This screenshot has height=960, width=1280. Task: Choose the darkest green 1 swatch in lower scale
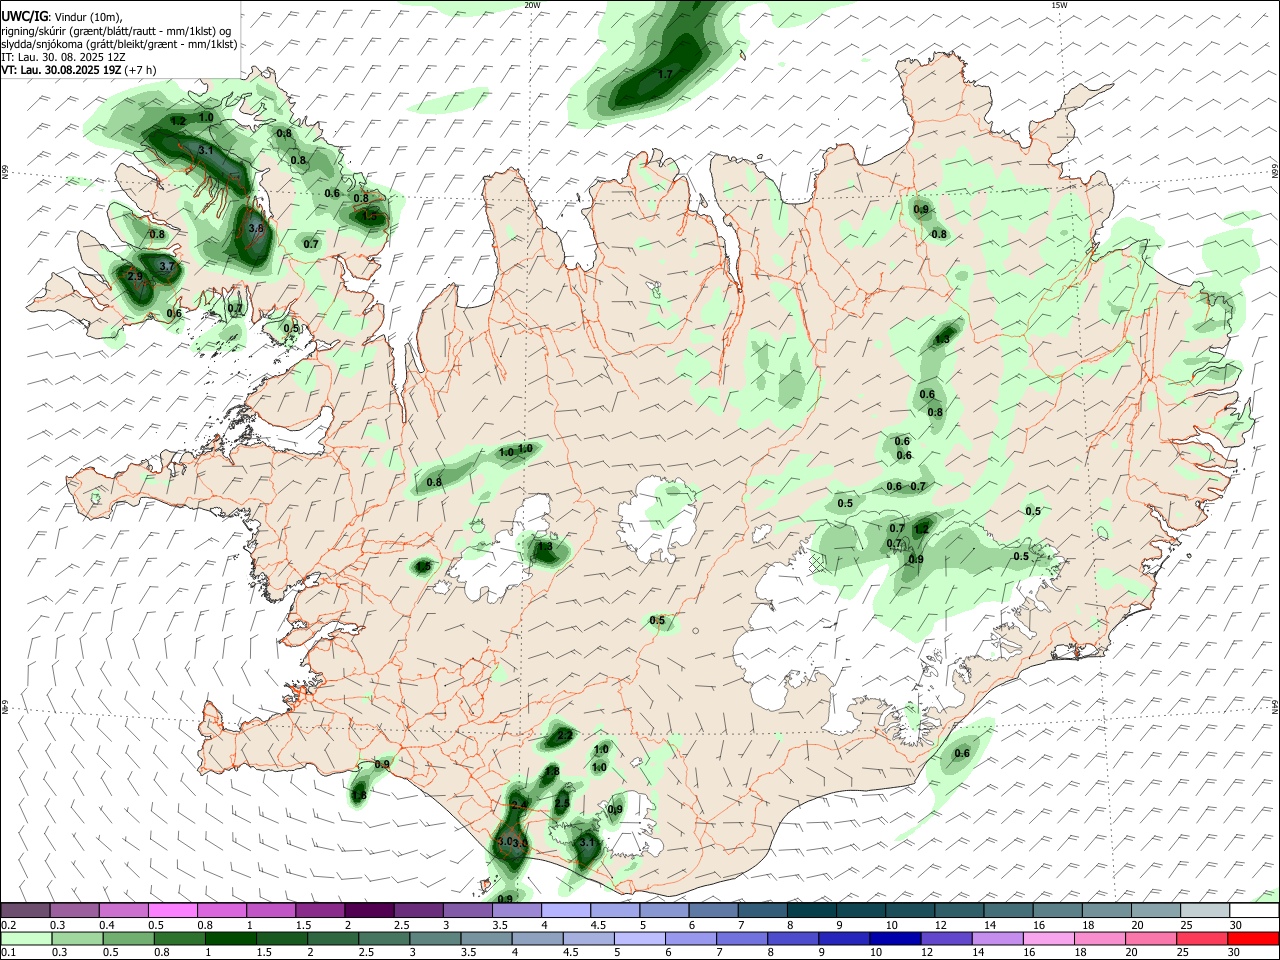click(231, 938)
